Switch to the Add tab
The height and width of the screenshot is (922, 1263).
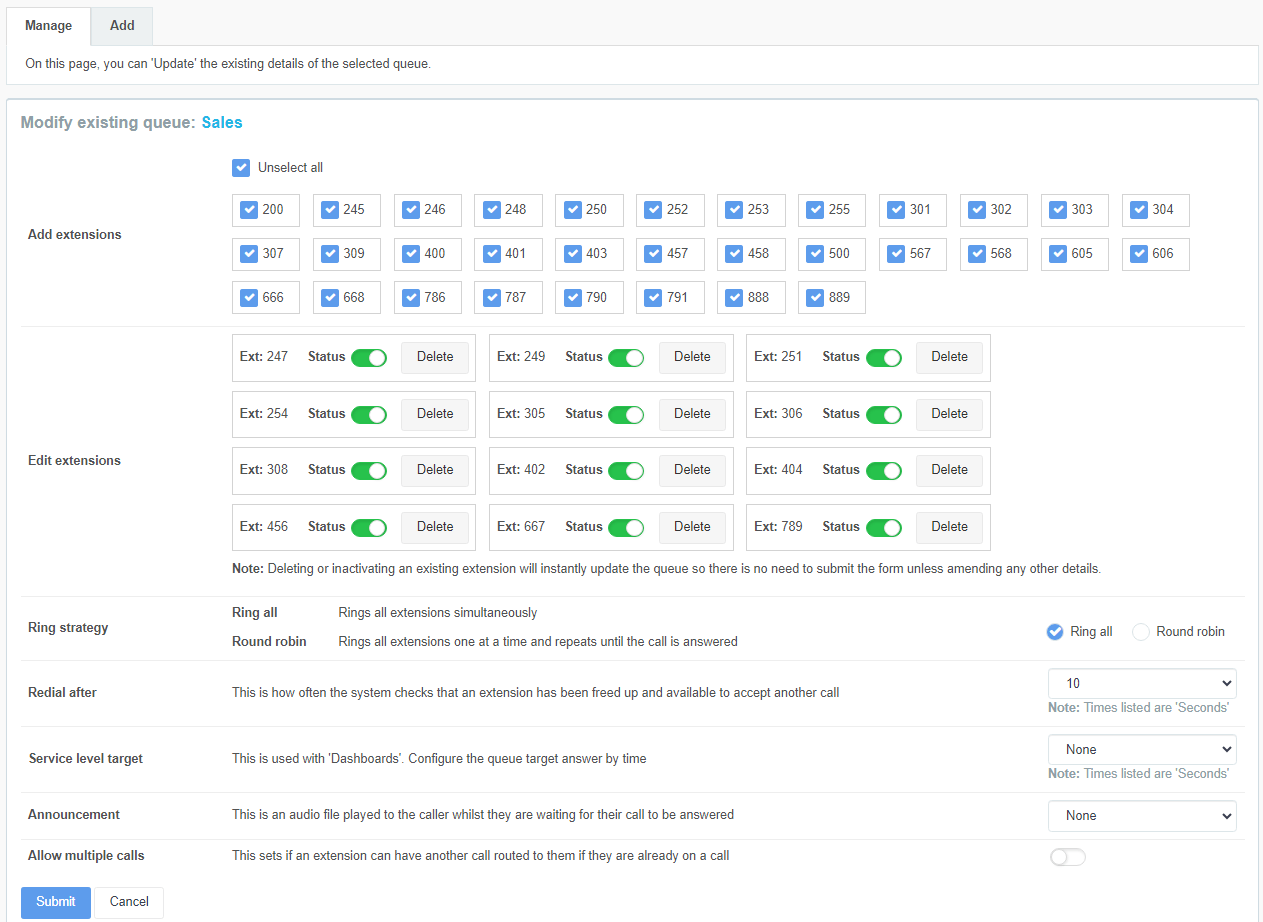point(122,26)
